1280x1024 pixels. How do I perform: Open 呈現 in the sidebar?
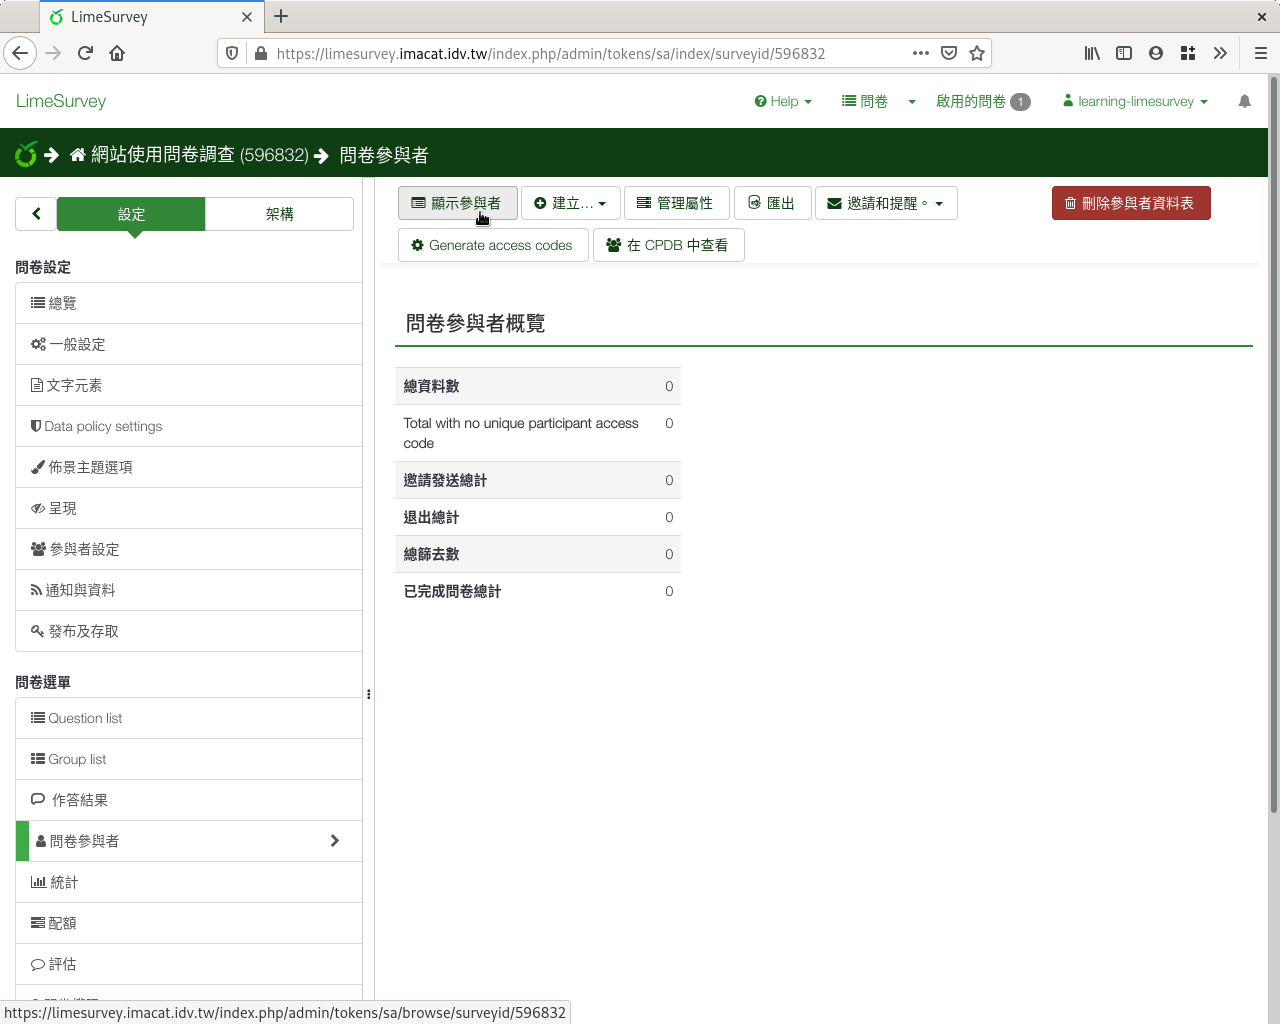tap(189, 508)
